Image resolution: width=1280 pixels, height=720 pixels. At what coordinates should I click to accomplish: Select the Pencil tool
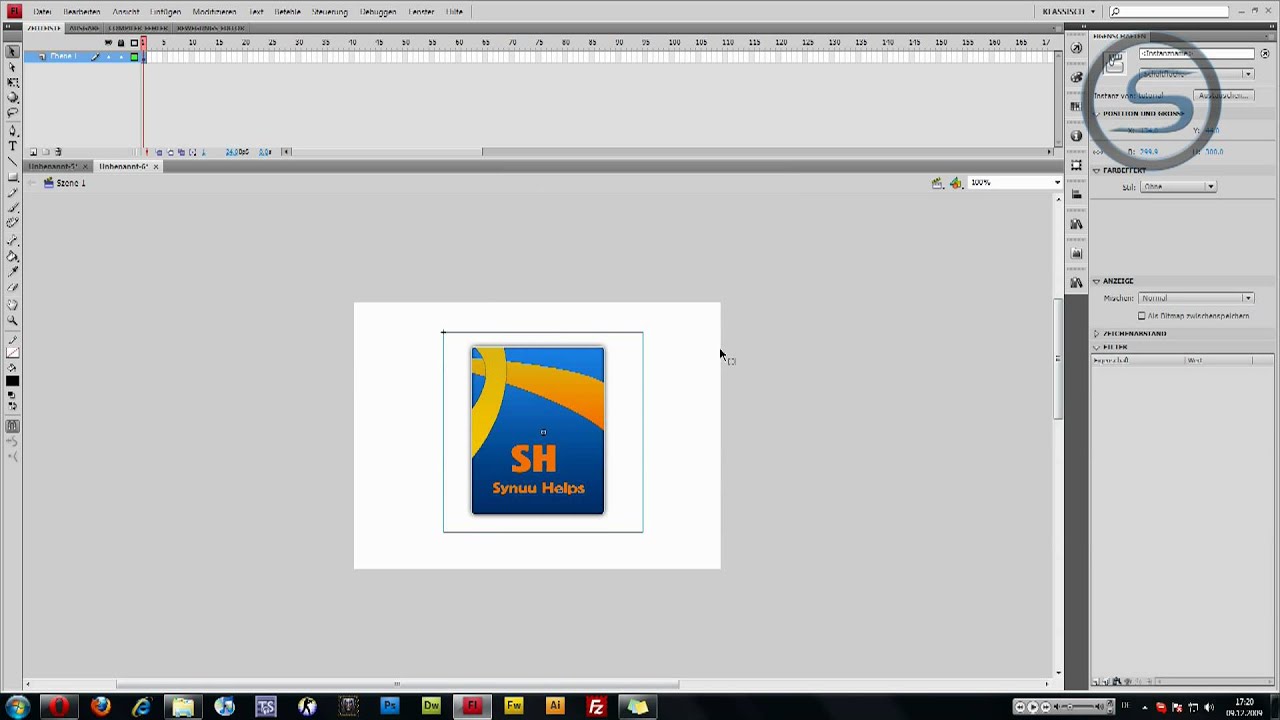[13, 192]
